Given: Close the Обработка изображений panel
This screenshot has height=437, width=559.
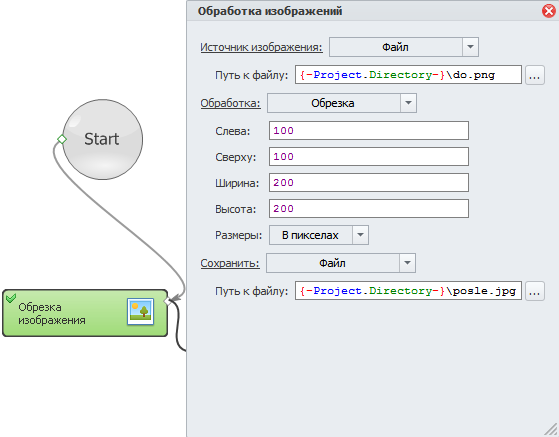Looking at the screenshot, I should (549, 11).
